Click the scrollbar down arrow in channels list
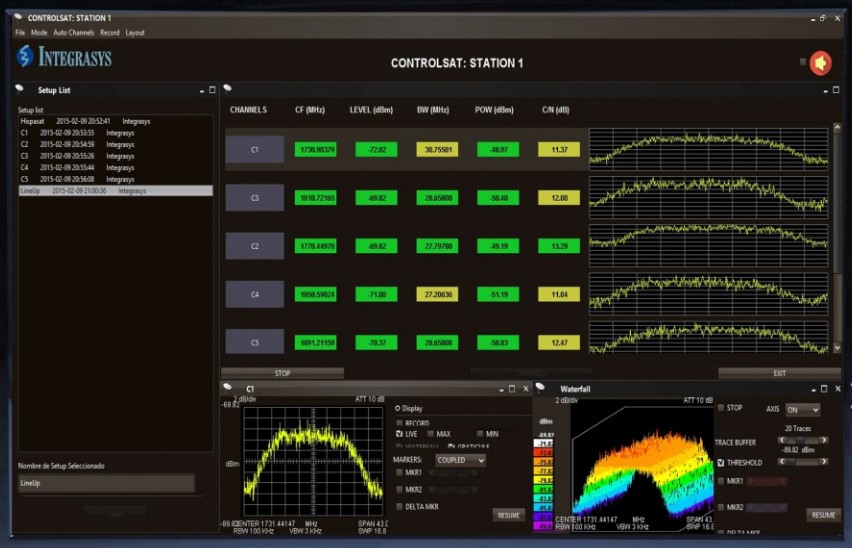This screenshot has width=852, height=548. [x=837, y=348]
